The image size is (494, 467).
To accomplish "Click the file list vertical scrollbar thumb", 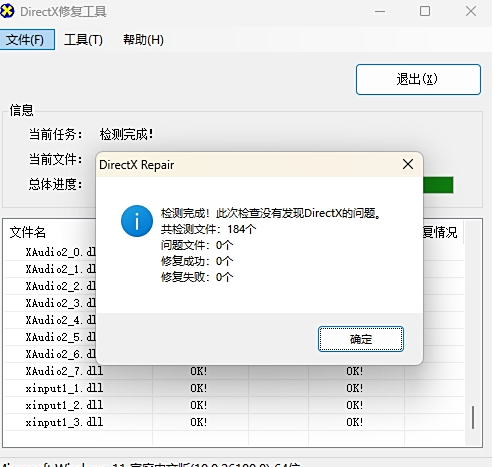I will (473, 417).
